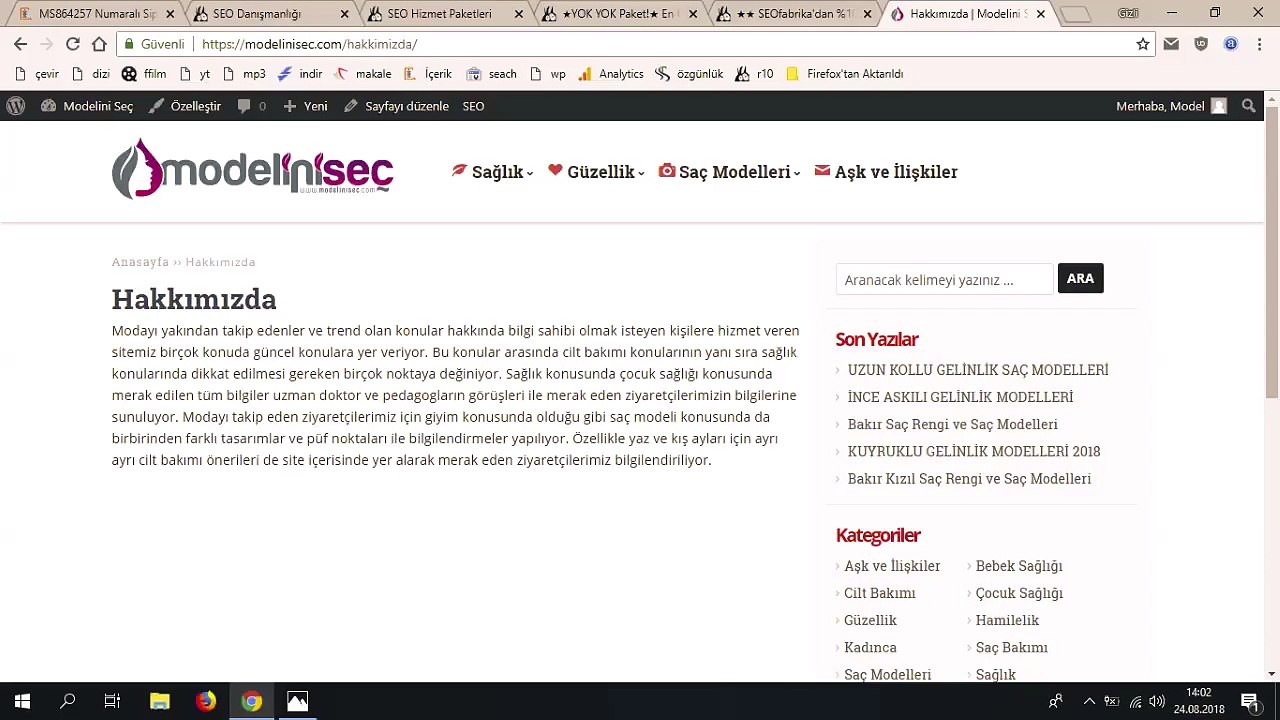Click the taskbar clock showing 14:02
The width and height of the screenshot is (1280, 720).
coord(1199,701)
